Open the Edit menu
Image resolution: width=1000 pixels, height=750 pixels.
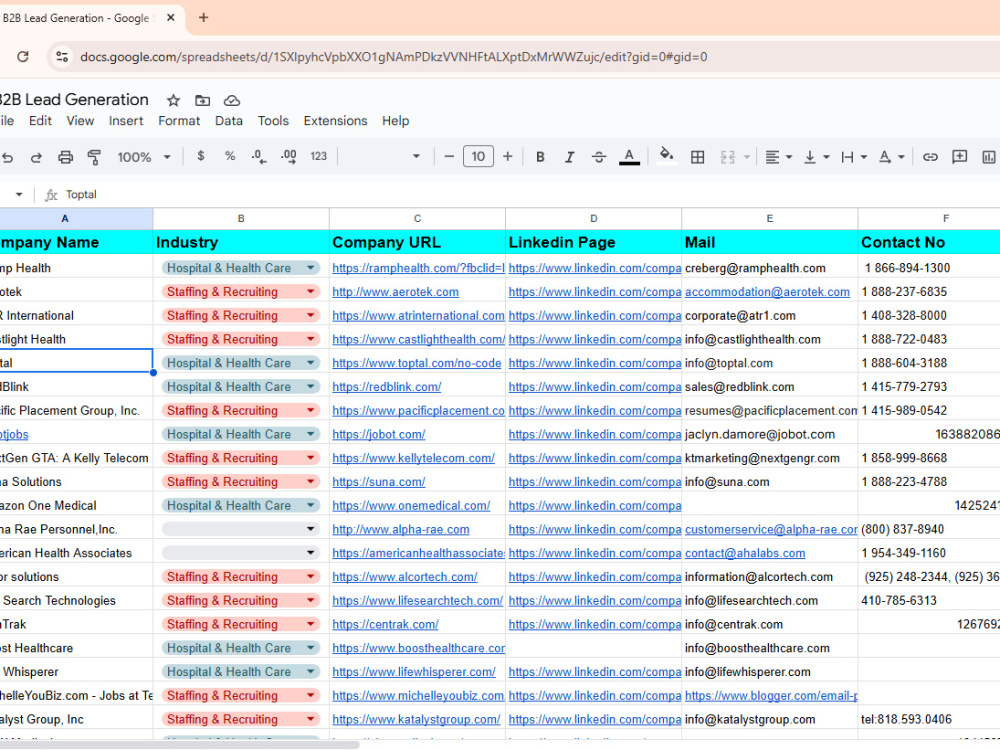pyautogui.click(x=40, y=121)
